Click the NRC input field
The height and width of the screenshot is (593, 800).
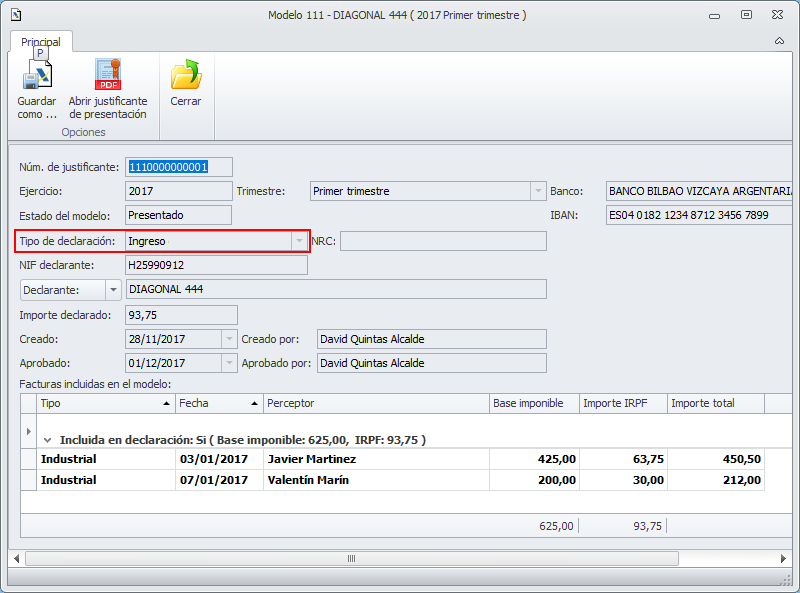point(443,241)
